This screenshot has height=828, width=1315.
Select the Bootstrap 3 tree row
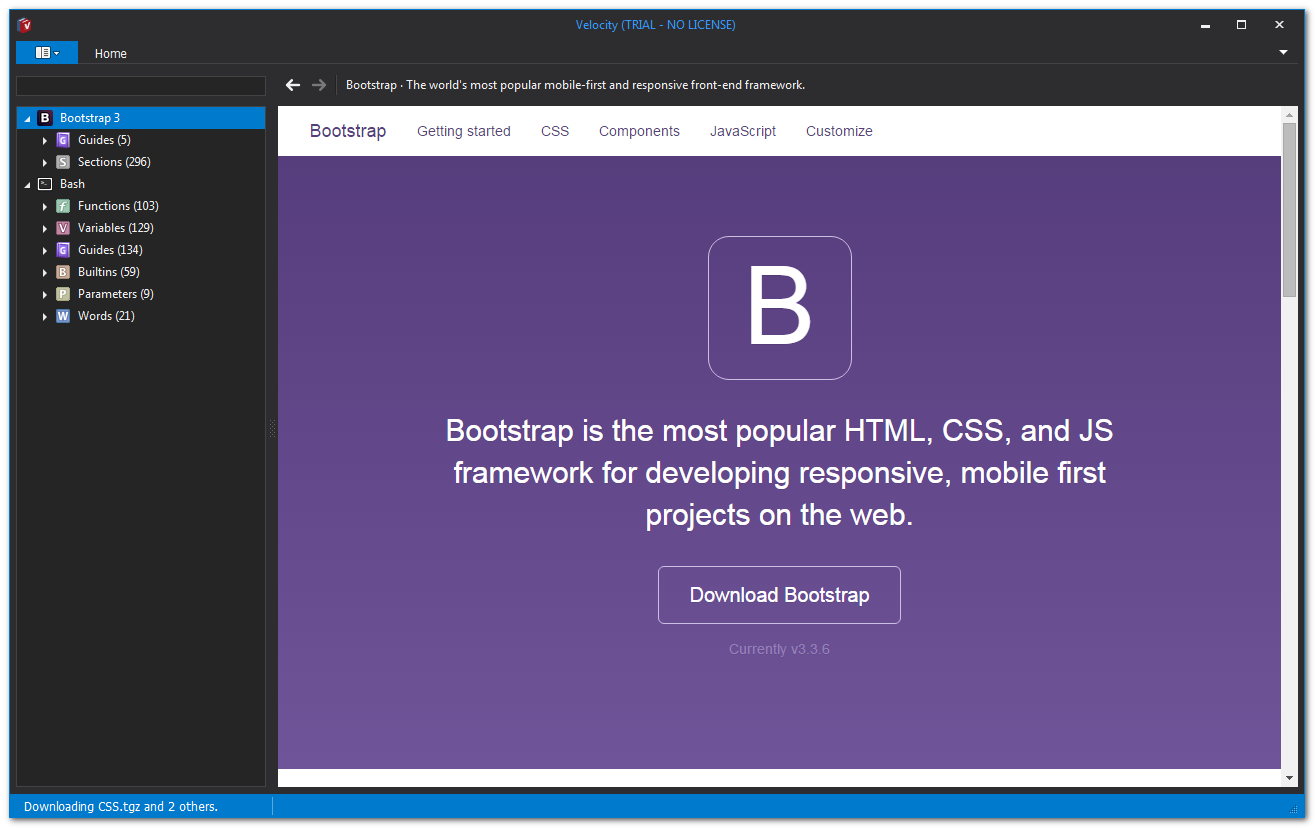[x=141, y=118]
